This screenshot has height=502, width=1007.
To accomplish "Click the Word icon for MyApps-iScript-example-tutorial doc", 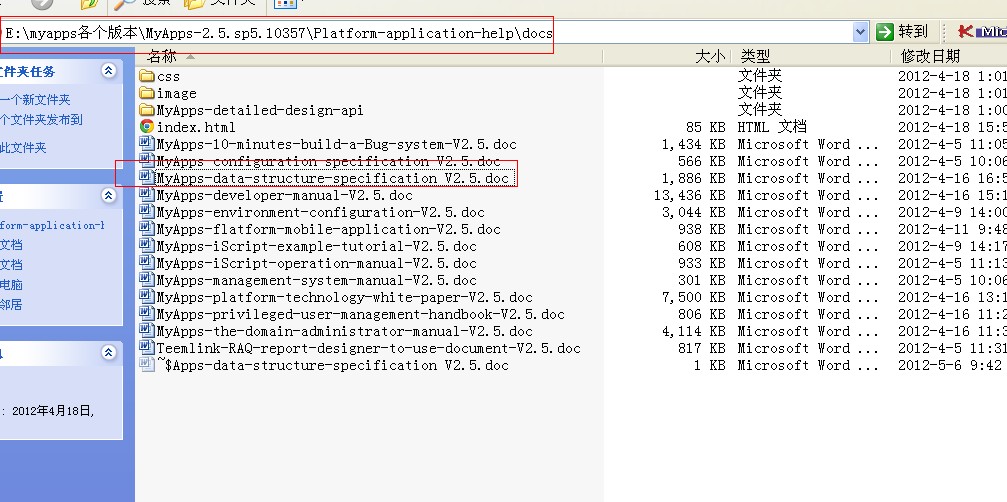I will pos(147,246).
